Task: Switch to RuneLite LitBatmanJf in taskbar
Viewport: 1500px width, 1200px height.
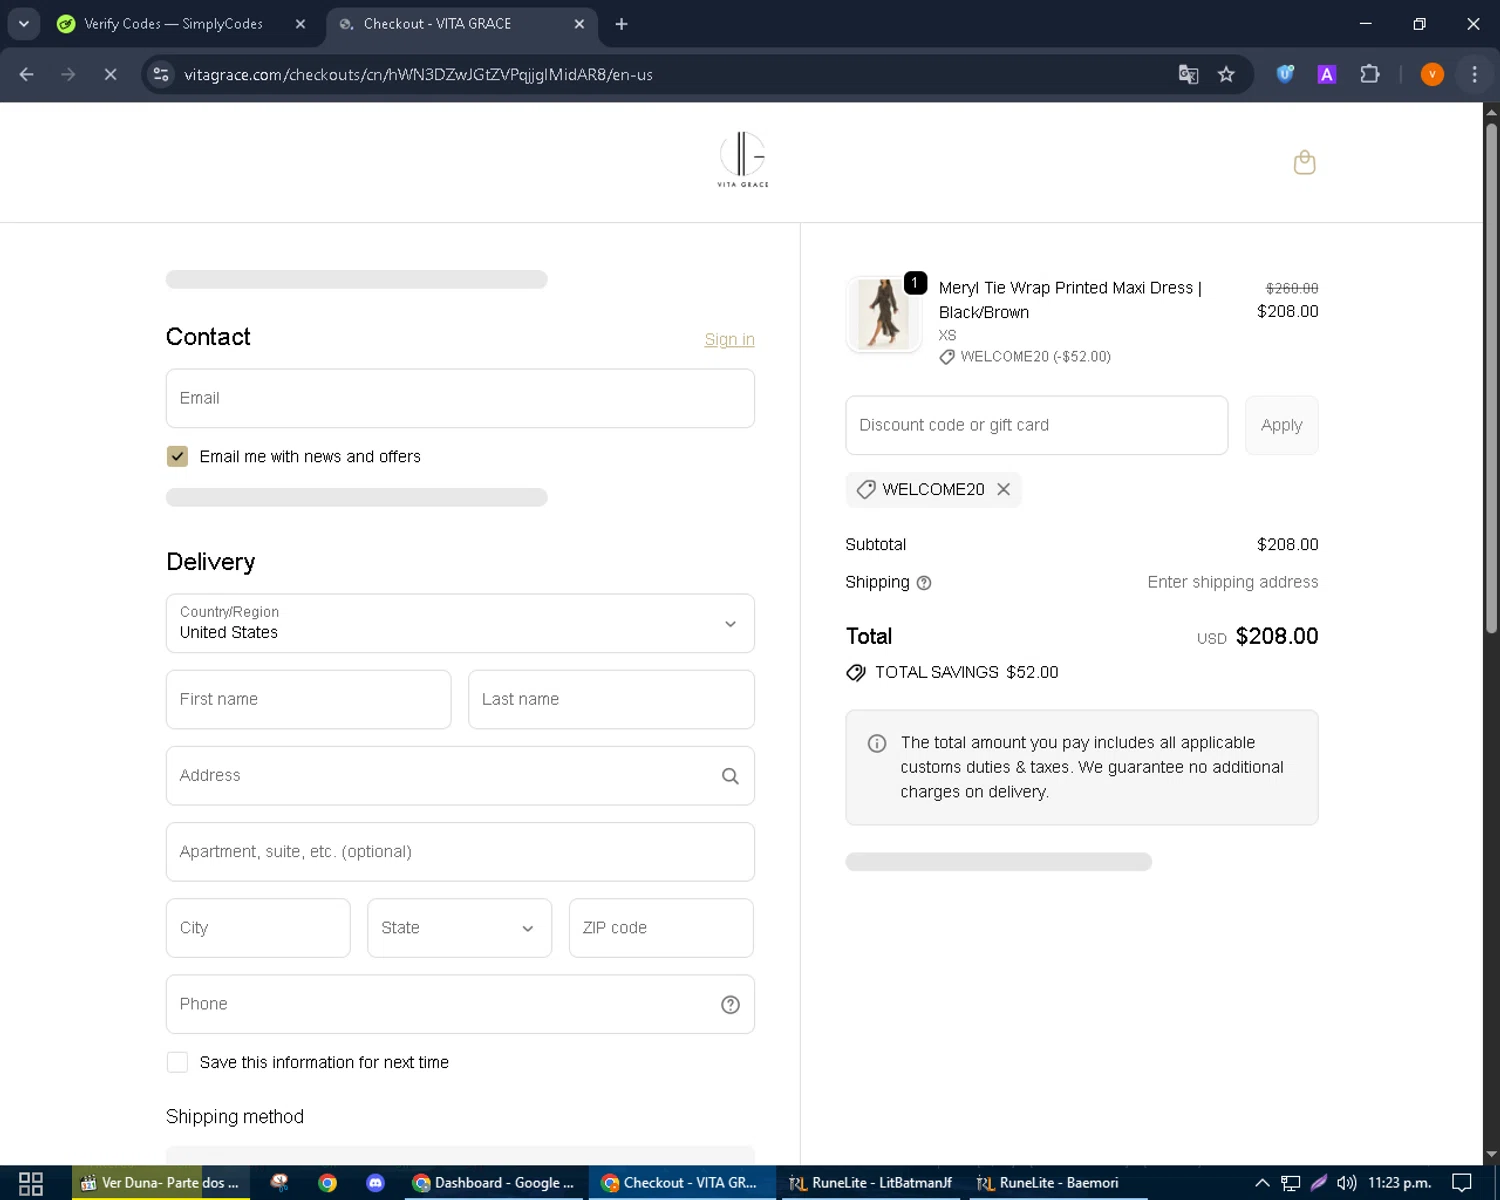Action: pyautogui.click(x=871, y=1183)
